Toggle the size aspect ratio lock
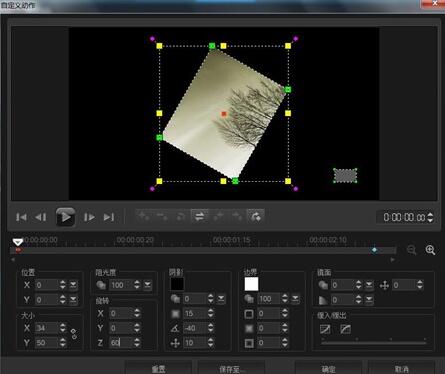The width and height of the screenshot is (445, 374). tap(74, 334)
